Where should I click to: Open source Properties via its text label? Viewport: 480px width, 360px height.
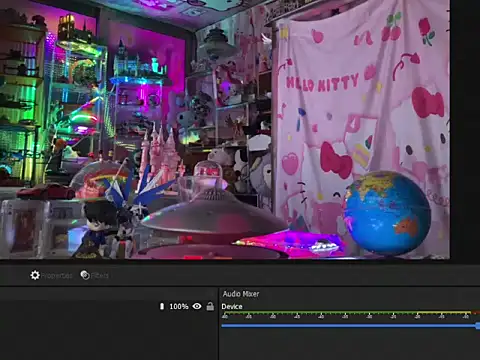(x=57, y=276)
